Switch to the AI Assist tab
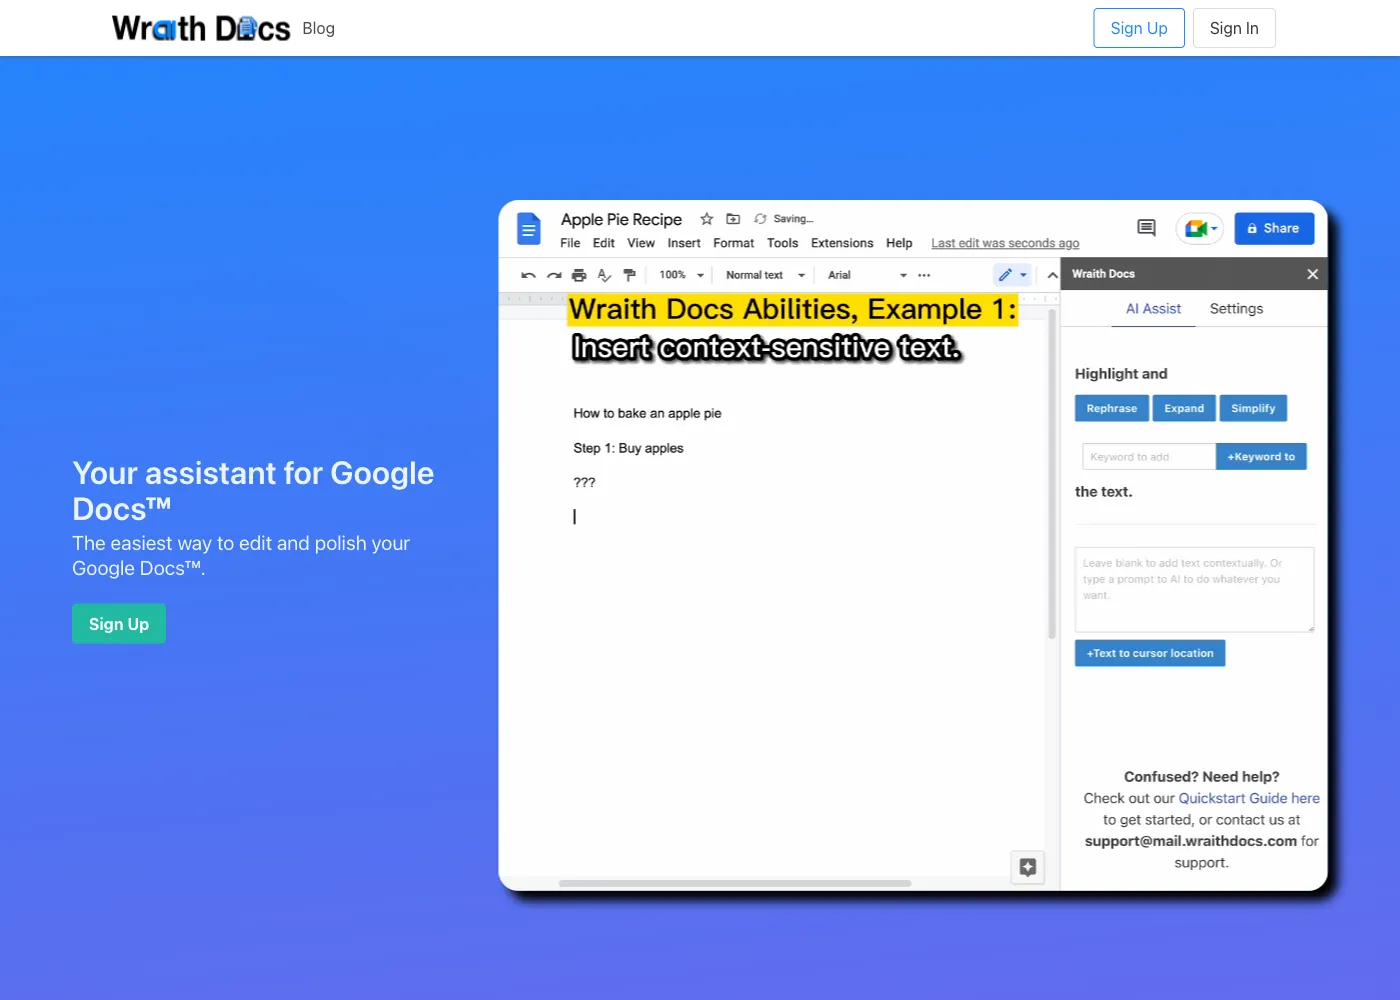The height and width of the screenshot is (1000, 1400). click(x=1153, y=309)
